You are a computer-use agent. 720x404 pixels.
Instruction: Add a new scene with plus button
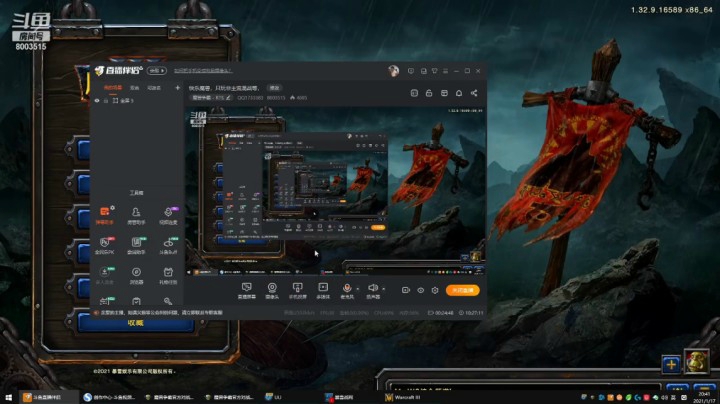[177, 88]
